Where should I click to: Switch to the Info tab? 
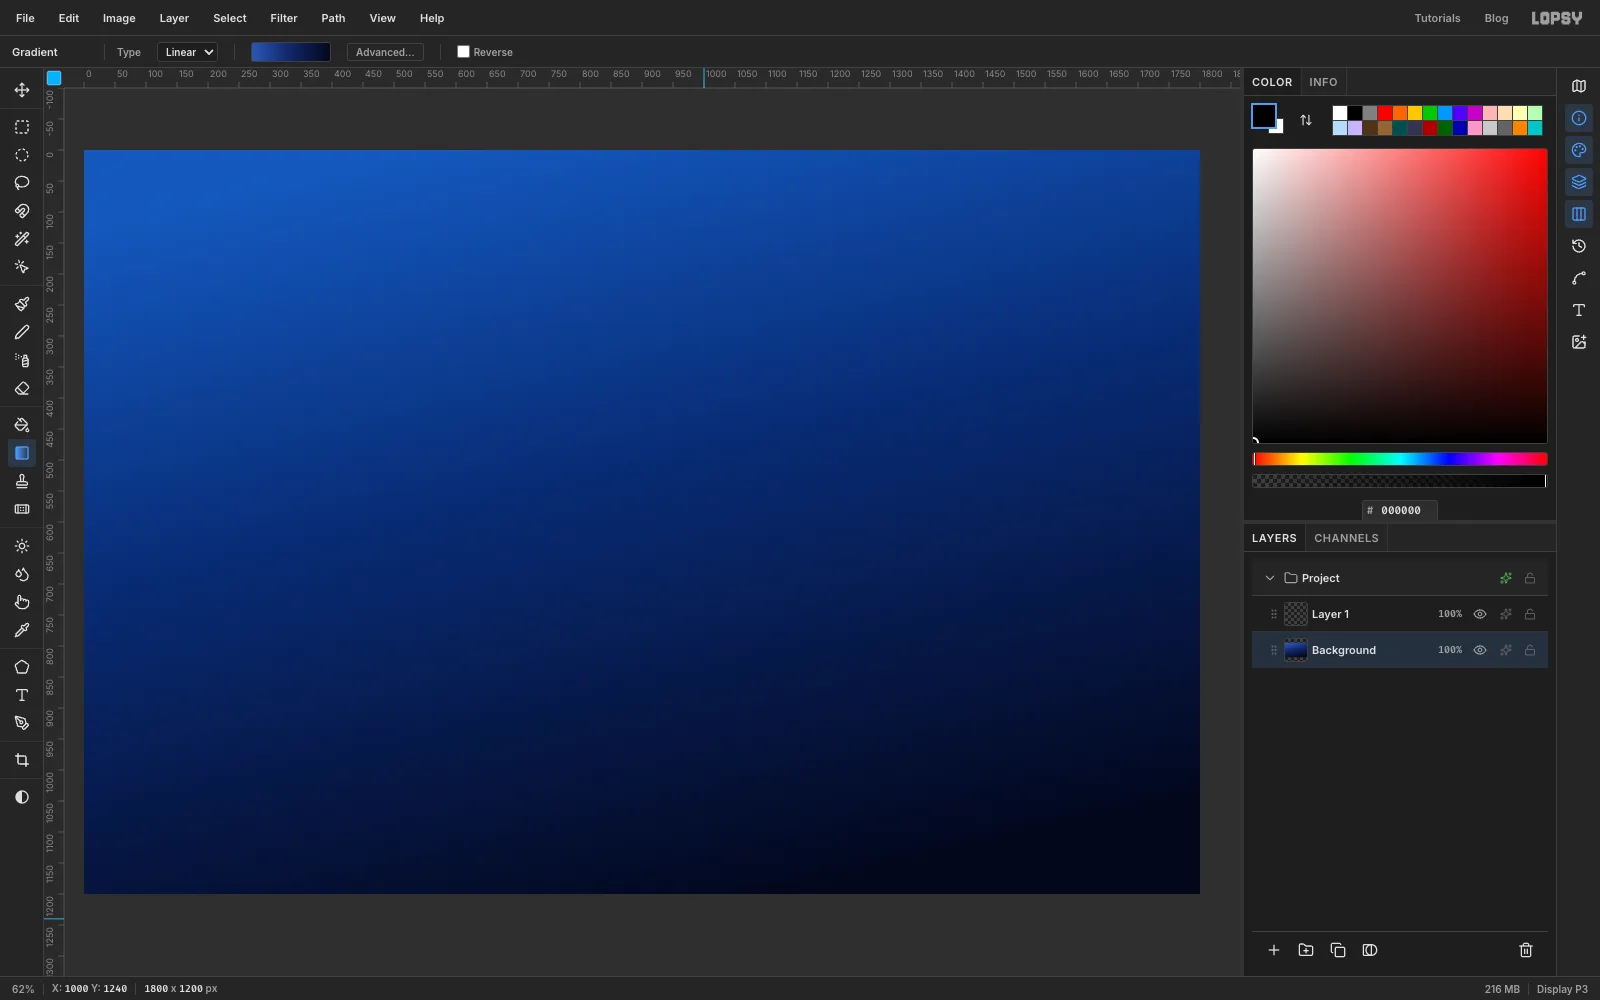1323,82
